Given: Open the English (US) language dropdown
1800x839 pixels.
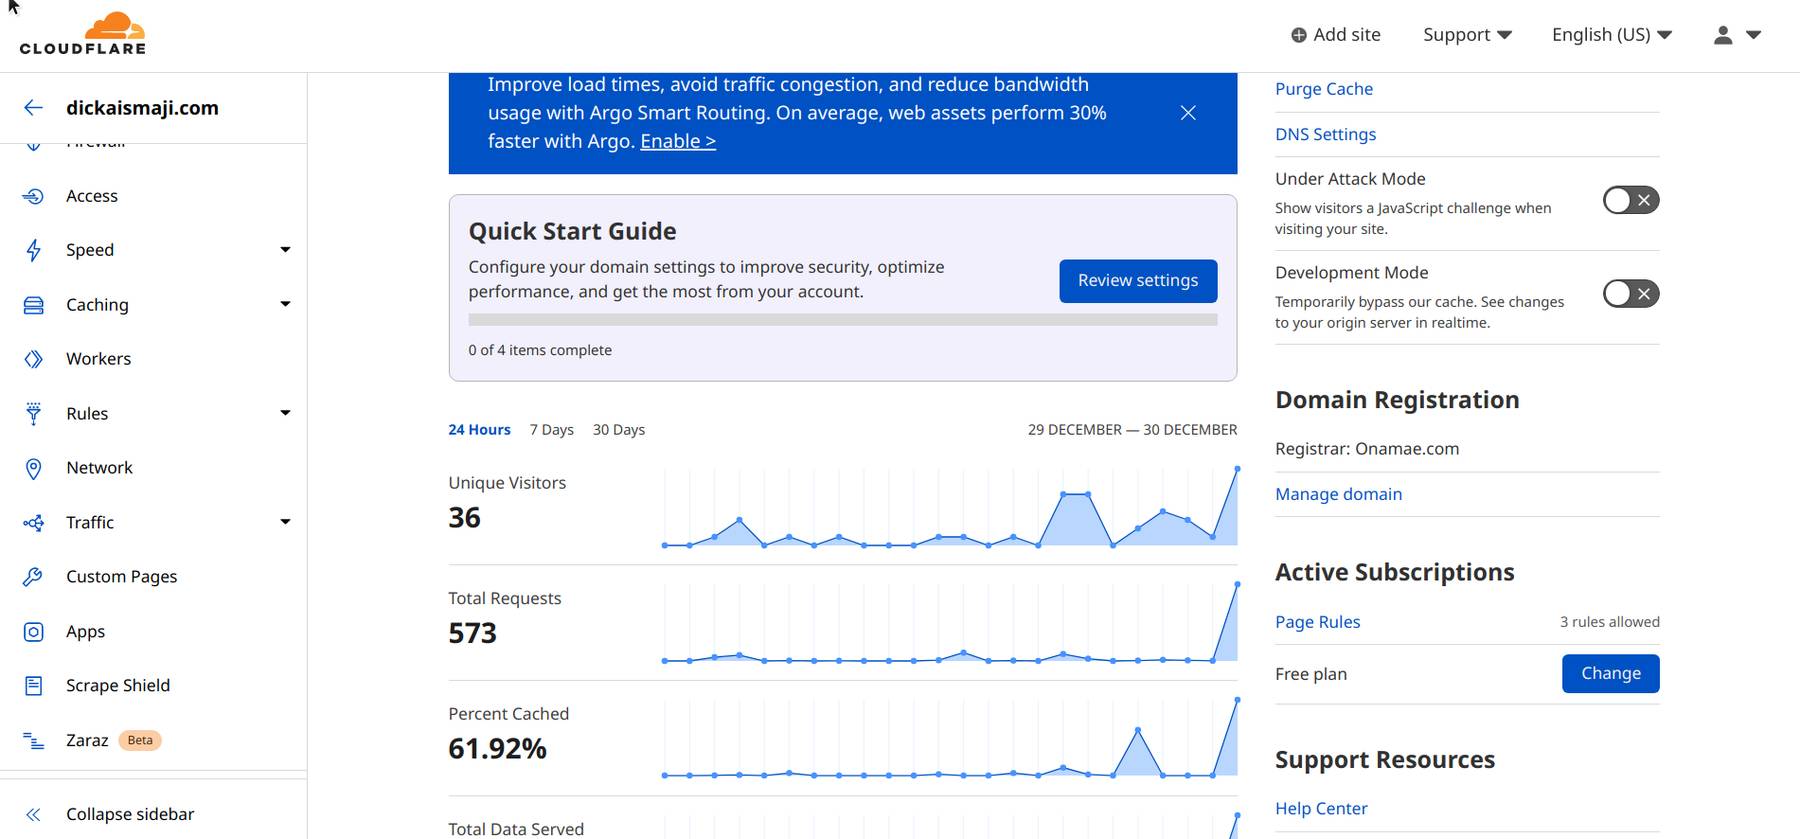Looking at the screenshot, I should pos(1612,35).
